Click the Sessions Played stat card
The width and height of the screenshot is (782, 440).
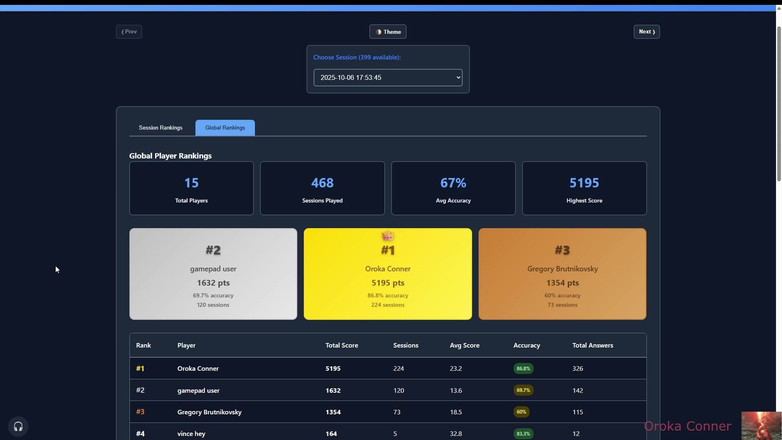(322, 188)
